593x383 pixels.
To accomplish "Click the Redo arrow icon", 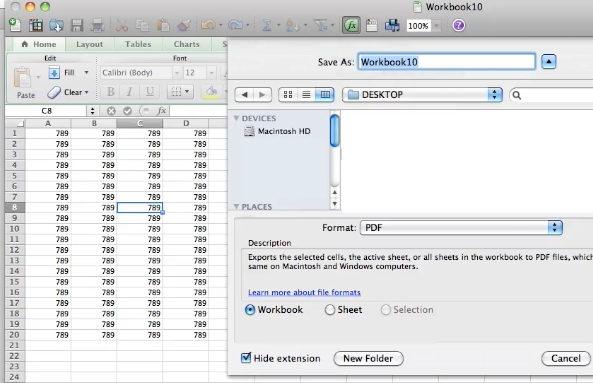I will point(235,25).
